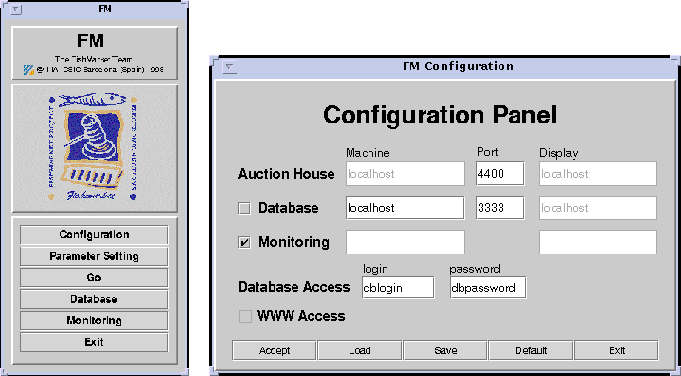
Task: Click the Save configuration button
Action: [x=445, y=350]
